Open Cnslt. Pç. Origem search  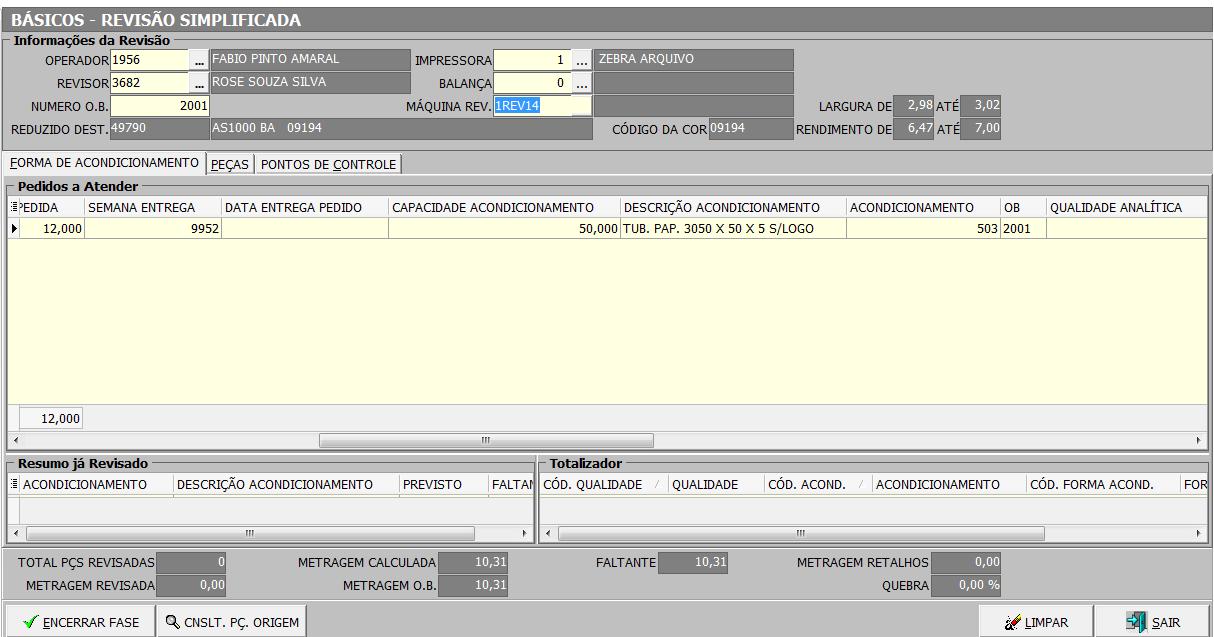pos(230,622)
